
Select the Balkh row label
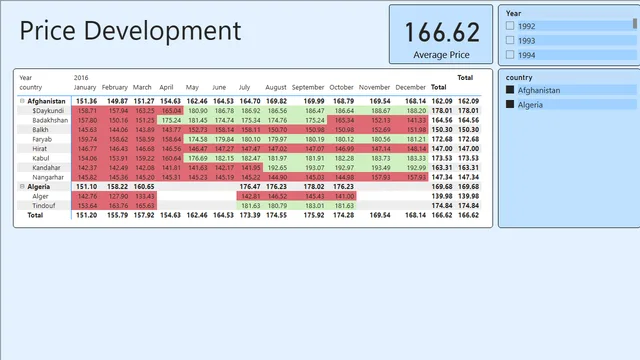pos(40,130)
